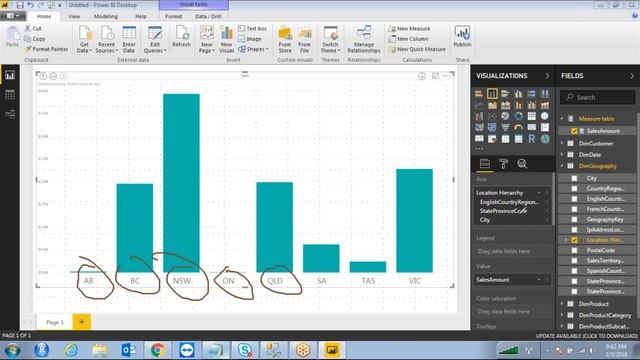Toggle focus mode on the chart
640x360 pixels.
click(x=435, y=76)
